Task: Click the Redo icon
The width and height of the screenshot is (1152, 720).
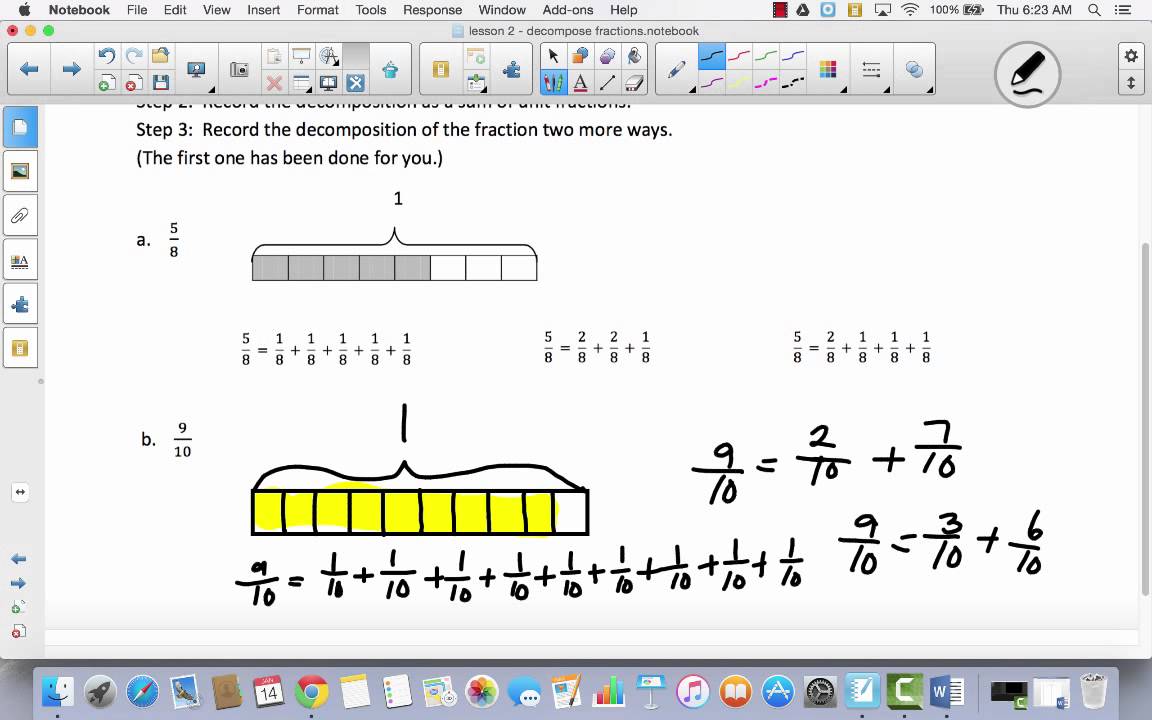Action: pyautogui.click(x=134, y=57)
